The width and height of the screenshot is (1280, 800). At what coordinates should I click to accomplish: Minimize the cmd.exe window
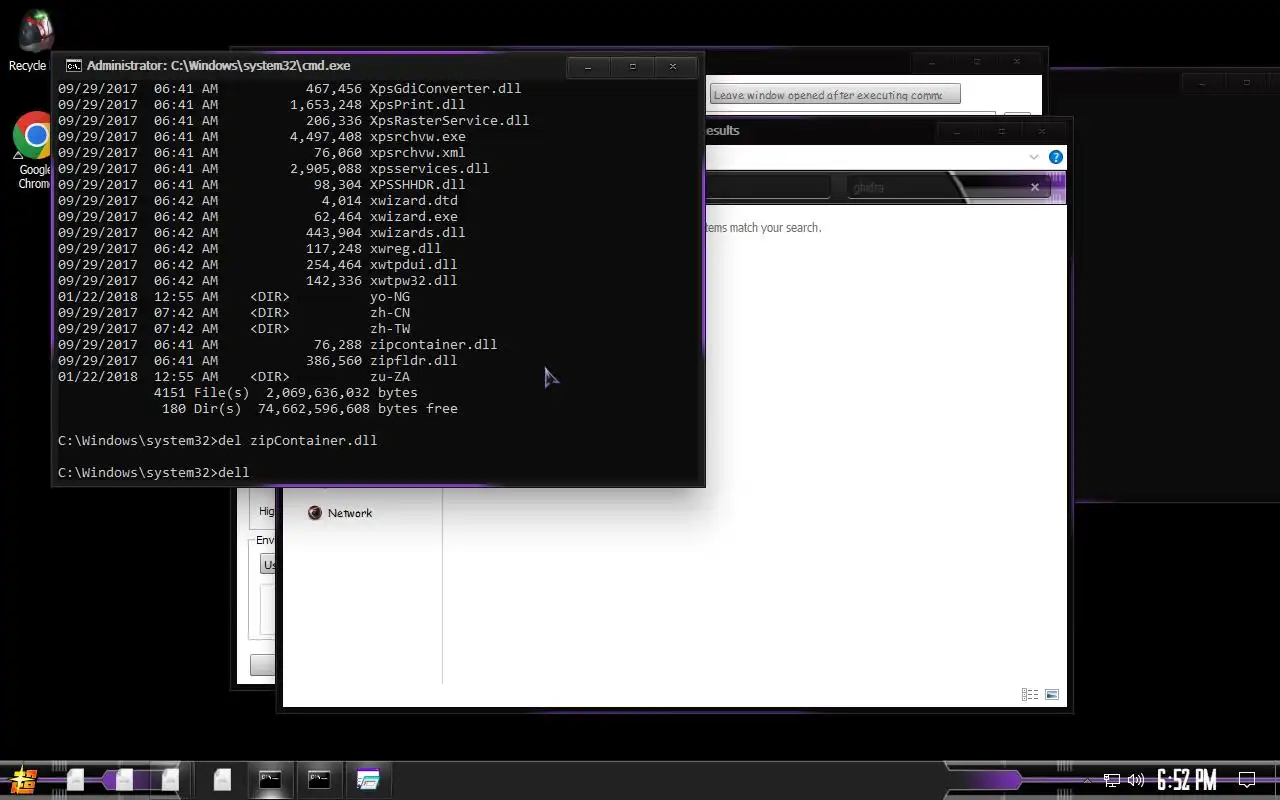588,67
